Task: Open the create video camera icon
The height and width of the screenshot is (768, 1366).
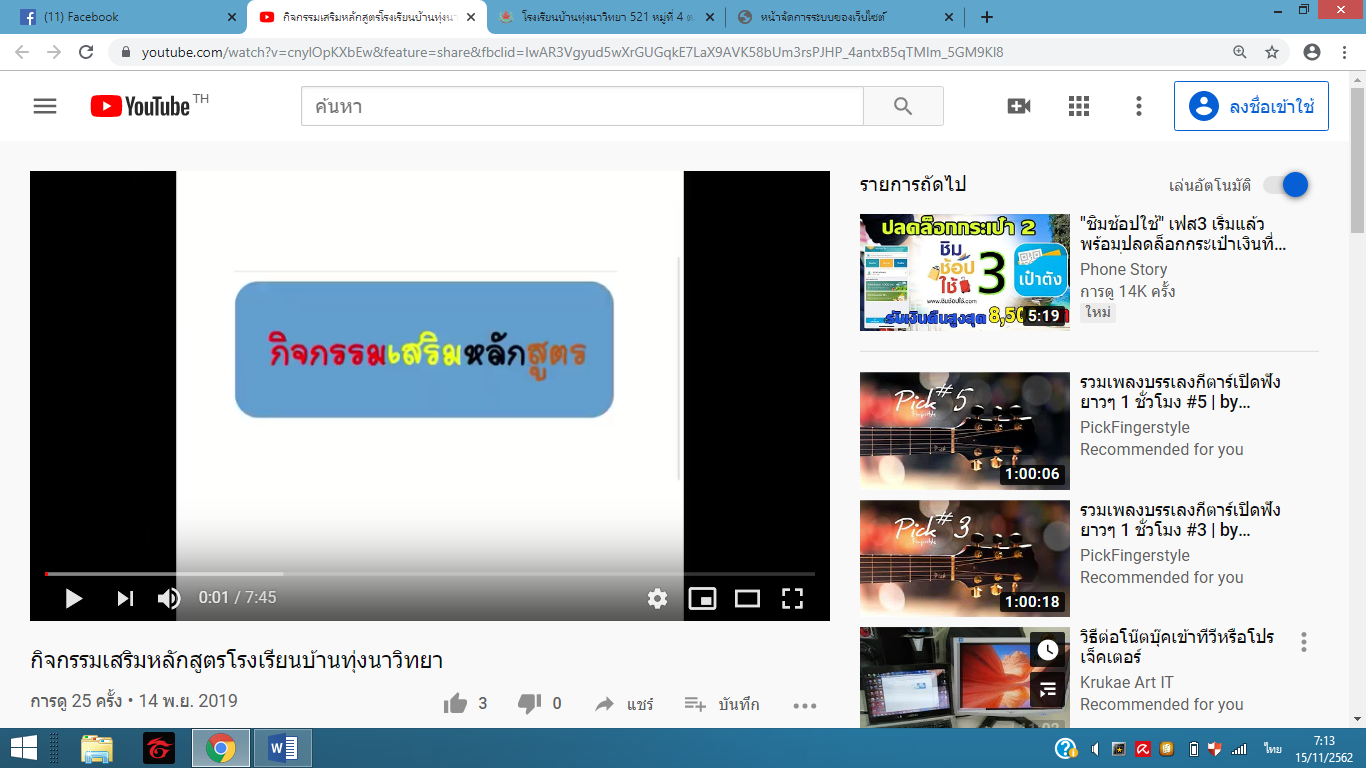Action: point(1019,106)
